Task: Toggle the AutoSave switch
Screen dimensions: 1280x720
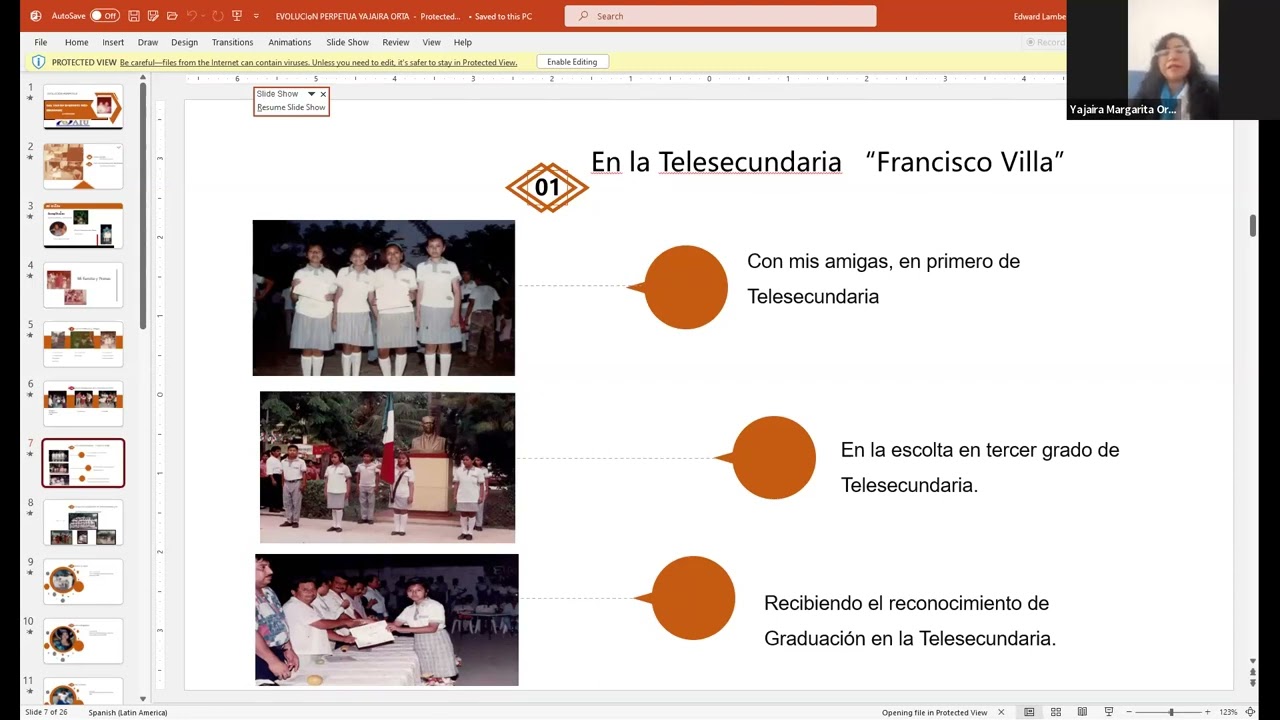Action: pyautogui.click(x=104, y=16)
